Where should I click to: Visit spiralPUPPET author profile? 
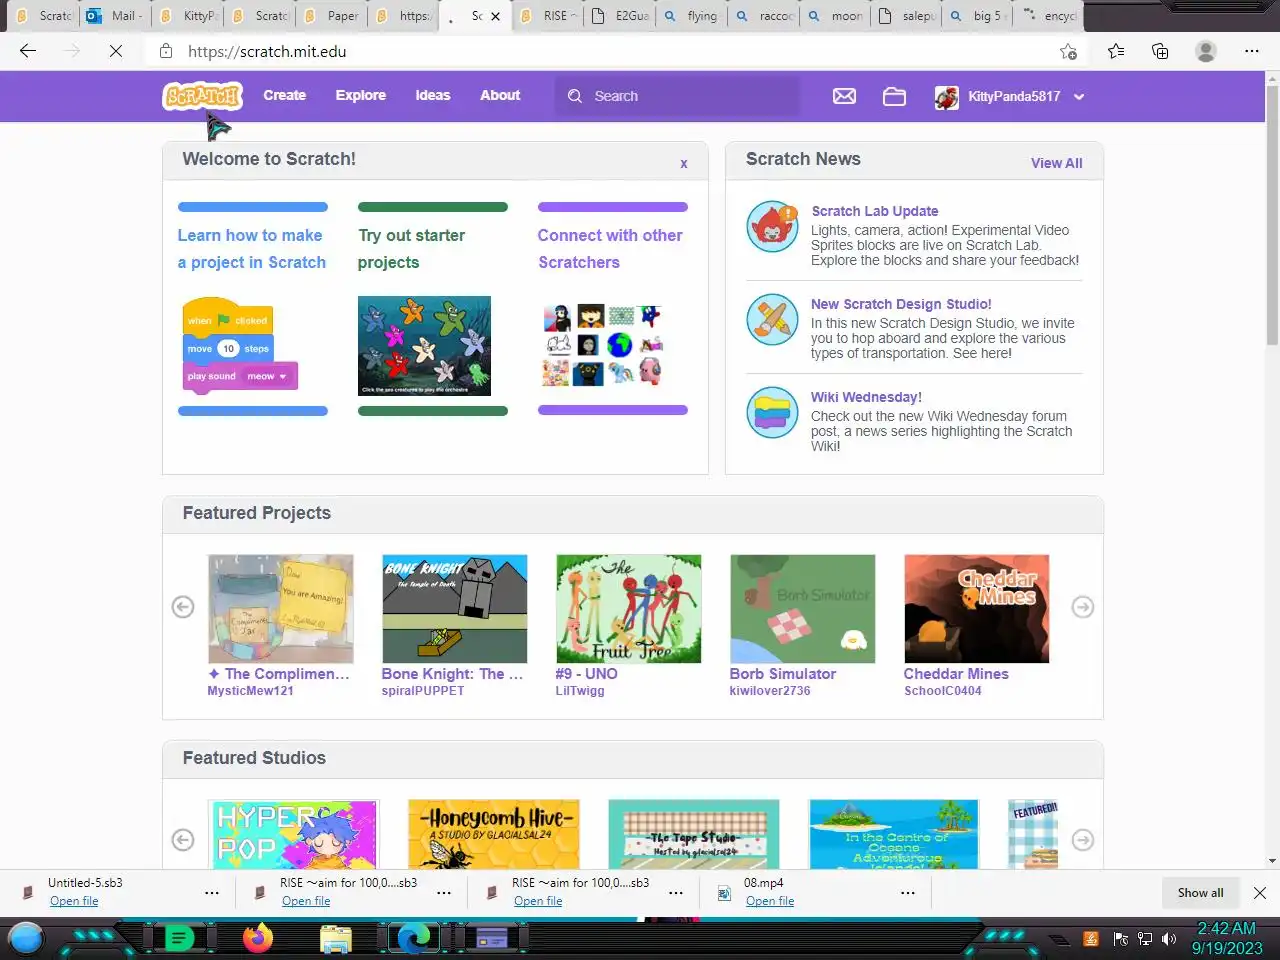[x=423, y=691]
